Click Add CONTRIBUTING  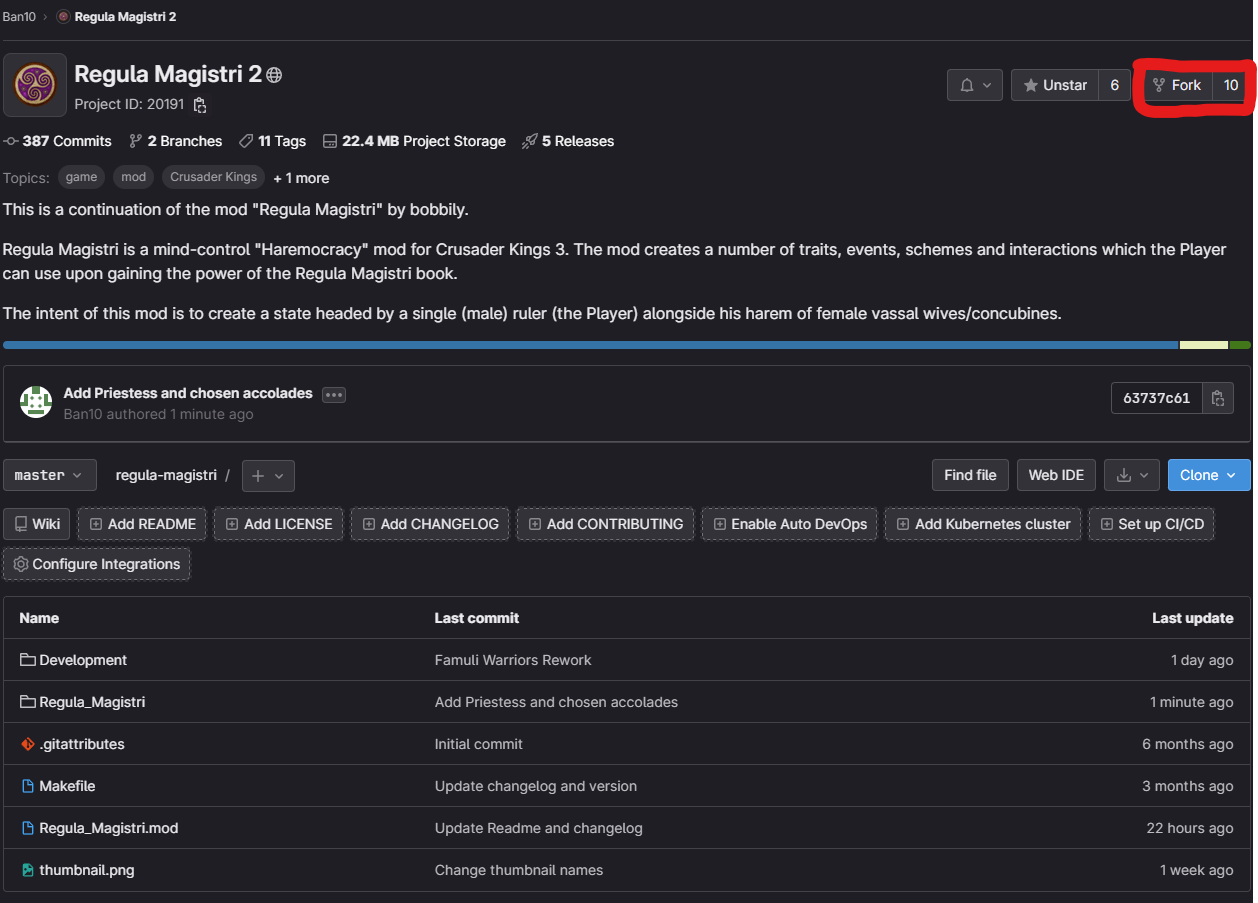605,524
